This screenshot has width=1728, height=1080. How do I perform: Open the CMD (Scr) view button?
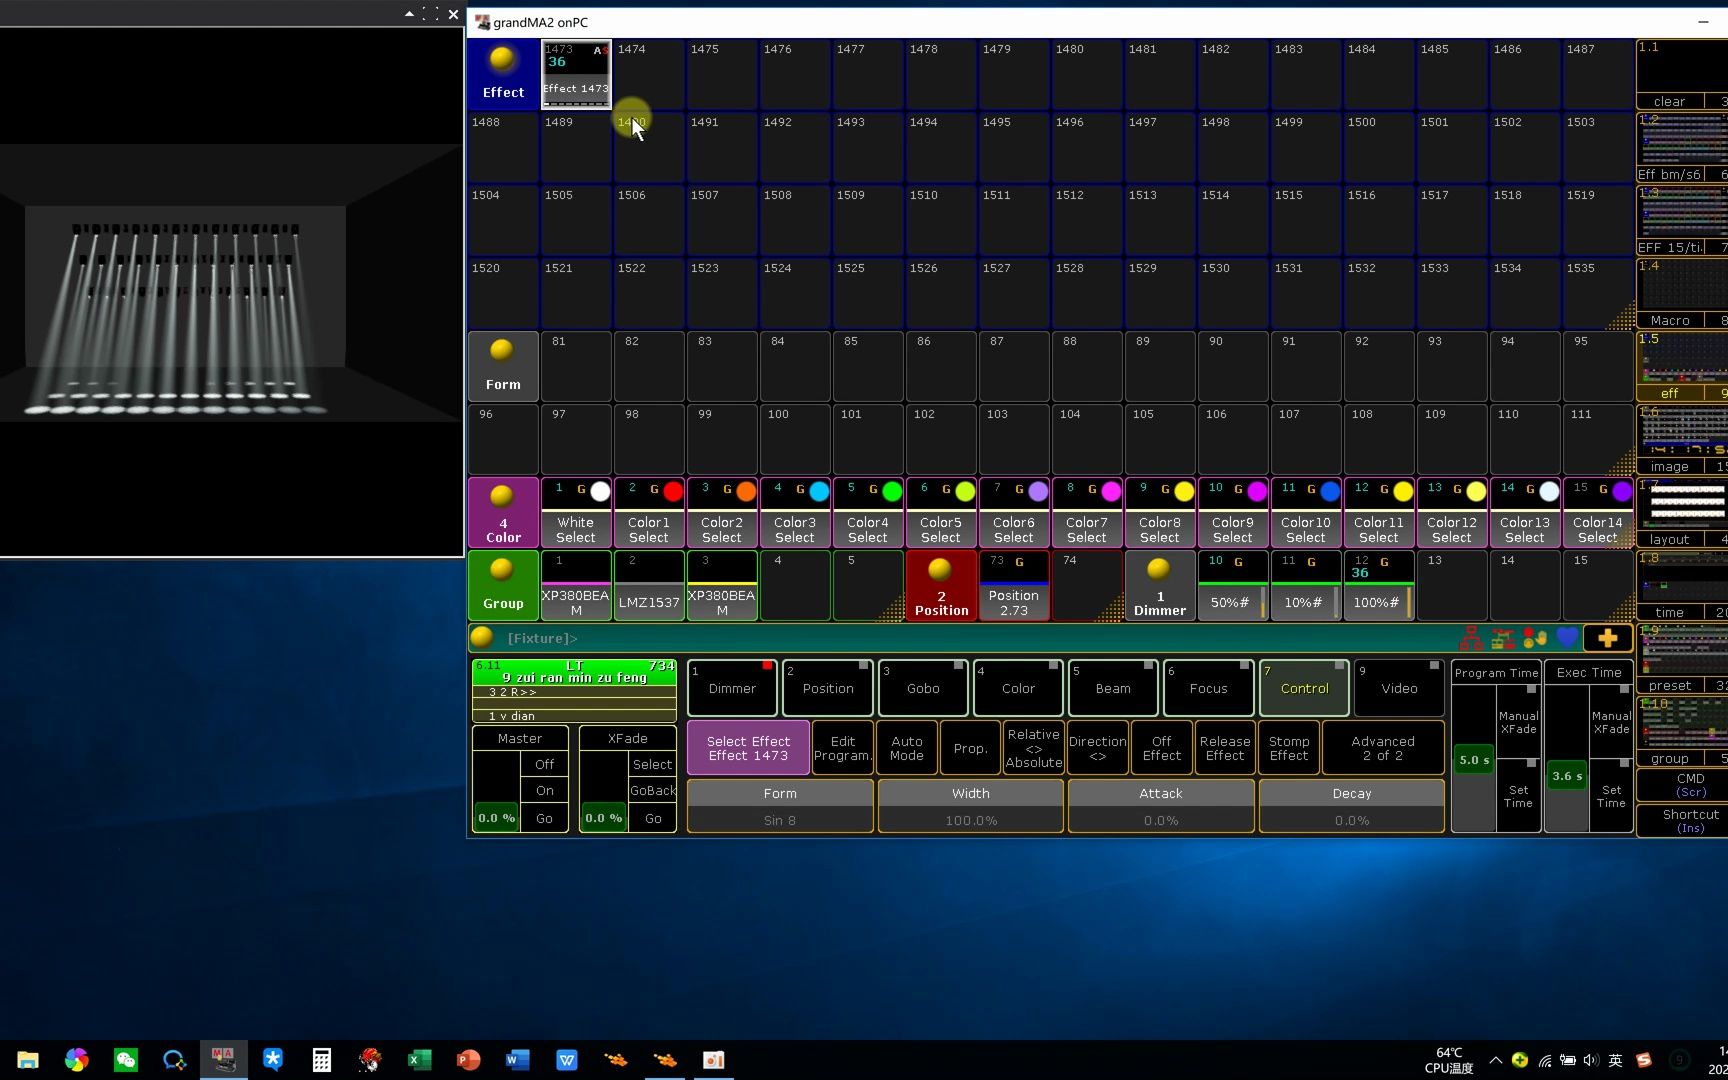(x=1690, y=785)
